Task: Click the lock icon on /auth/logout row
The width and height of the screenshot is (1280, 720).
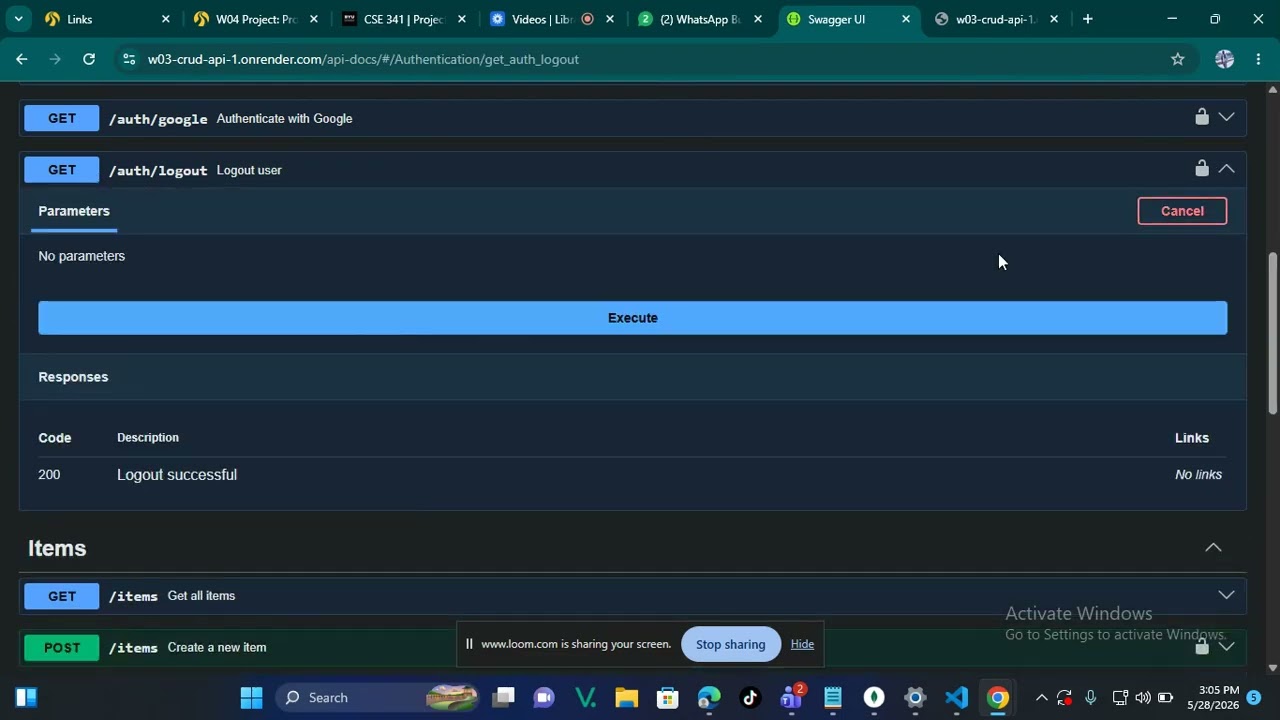Action: click(x=1201, y=169)
